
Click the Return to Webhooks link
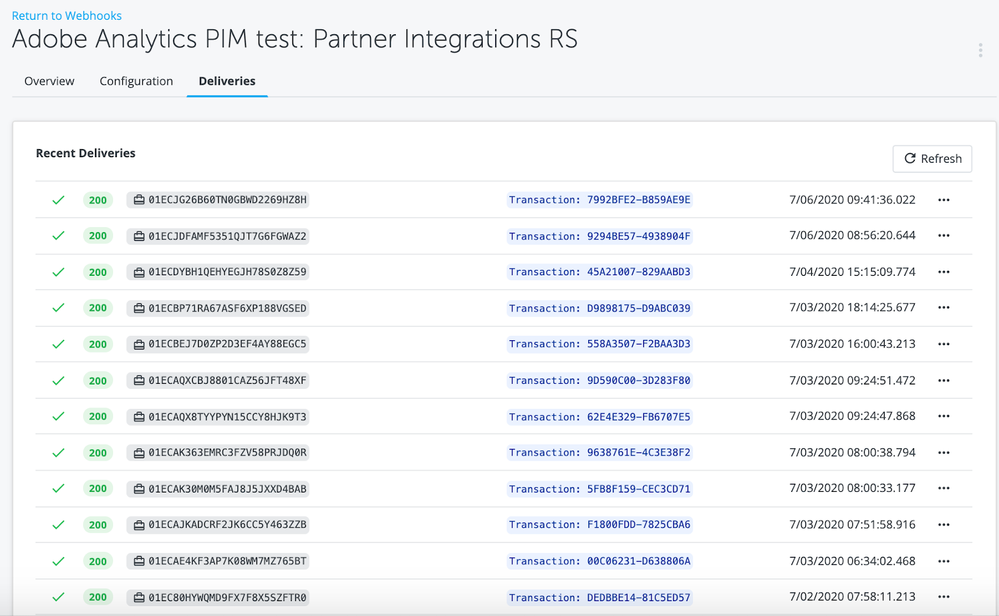point(66,16)
